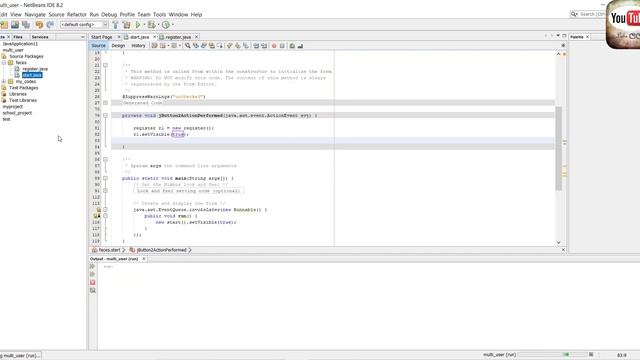Click the Stop Macro Recording icon
Viewport: 640px width, 360px height.
282,46
